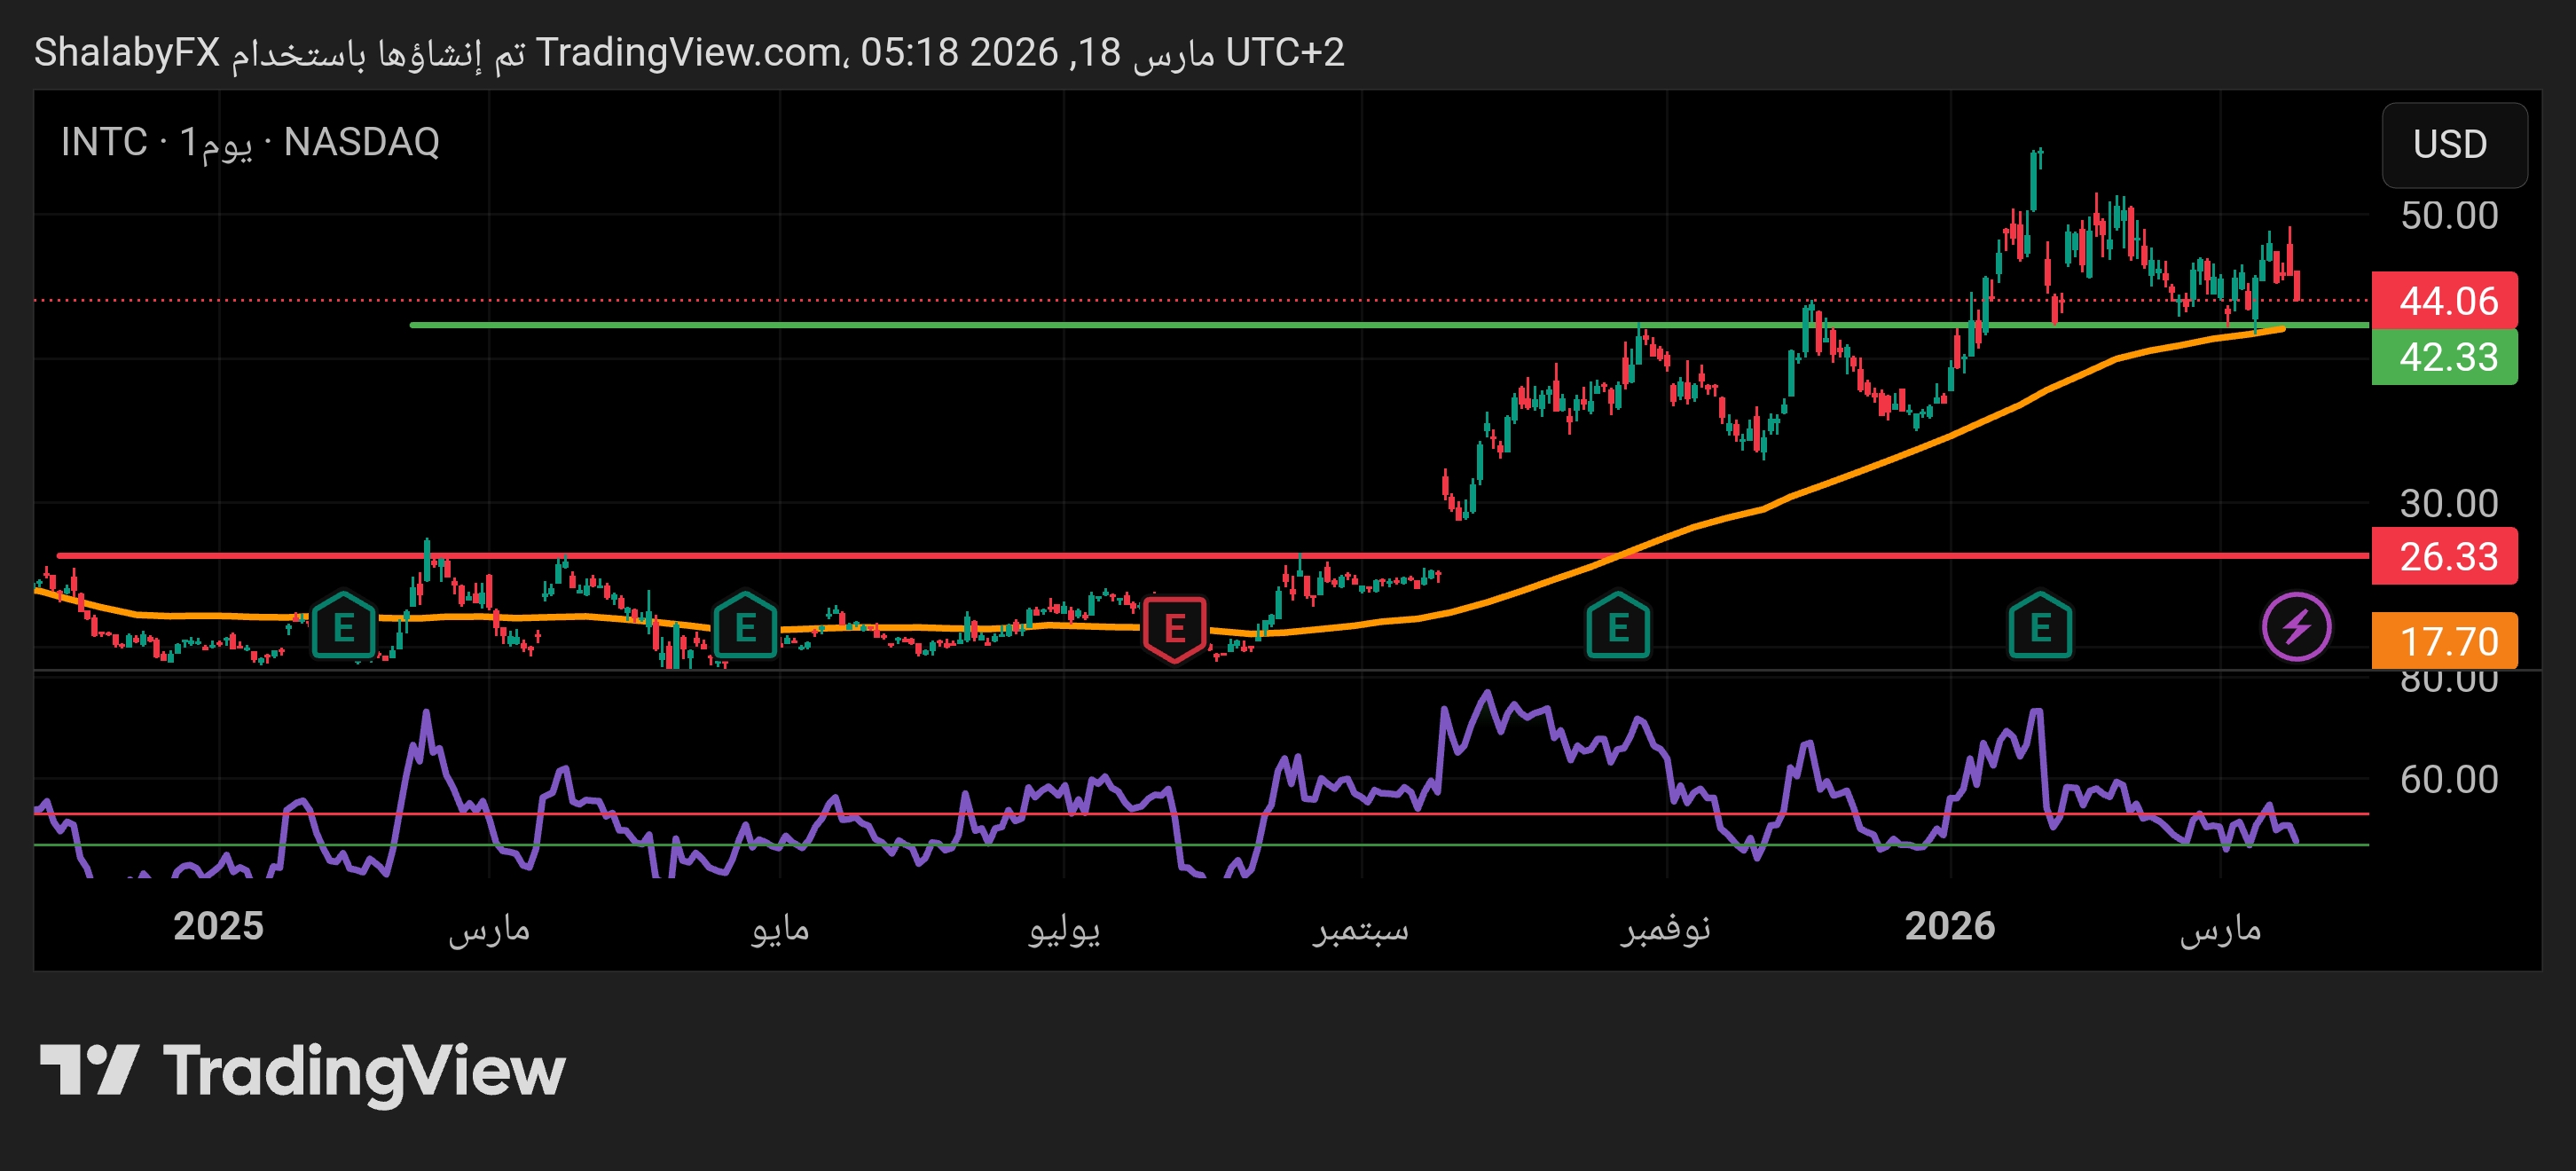The width and height of the screenshot is (2576, 1171).
Task: Click the first green earnings E marker
Action: click(343, 627)
